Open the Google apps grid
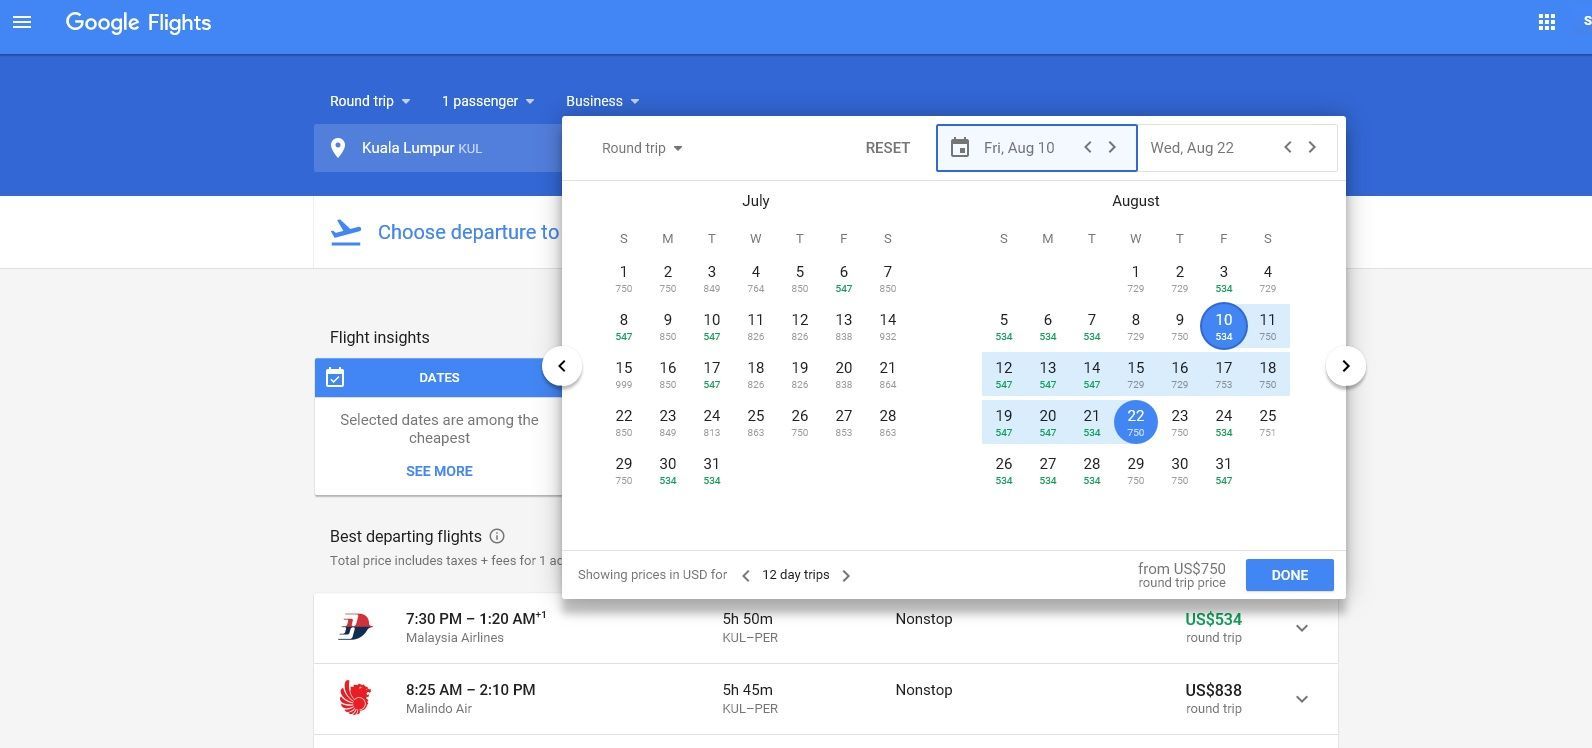 (x=1546, y=22)
